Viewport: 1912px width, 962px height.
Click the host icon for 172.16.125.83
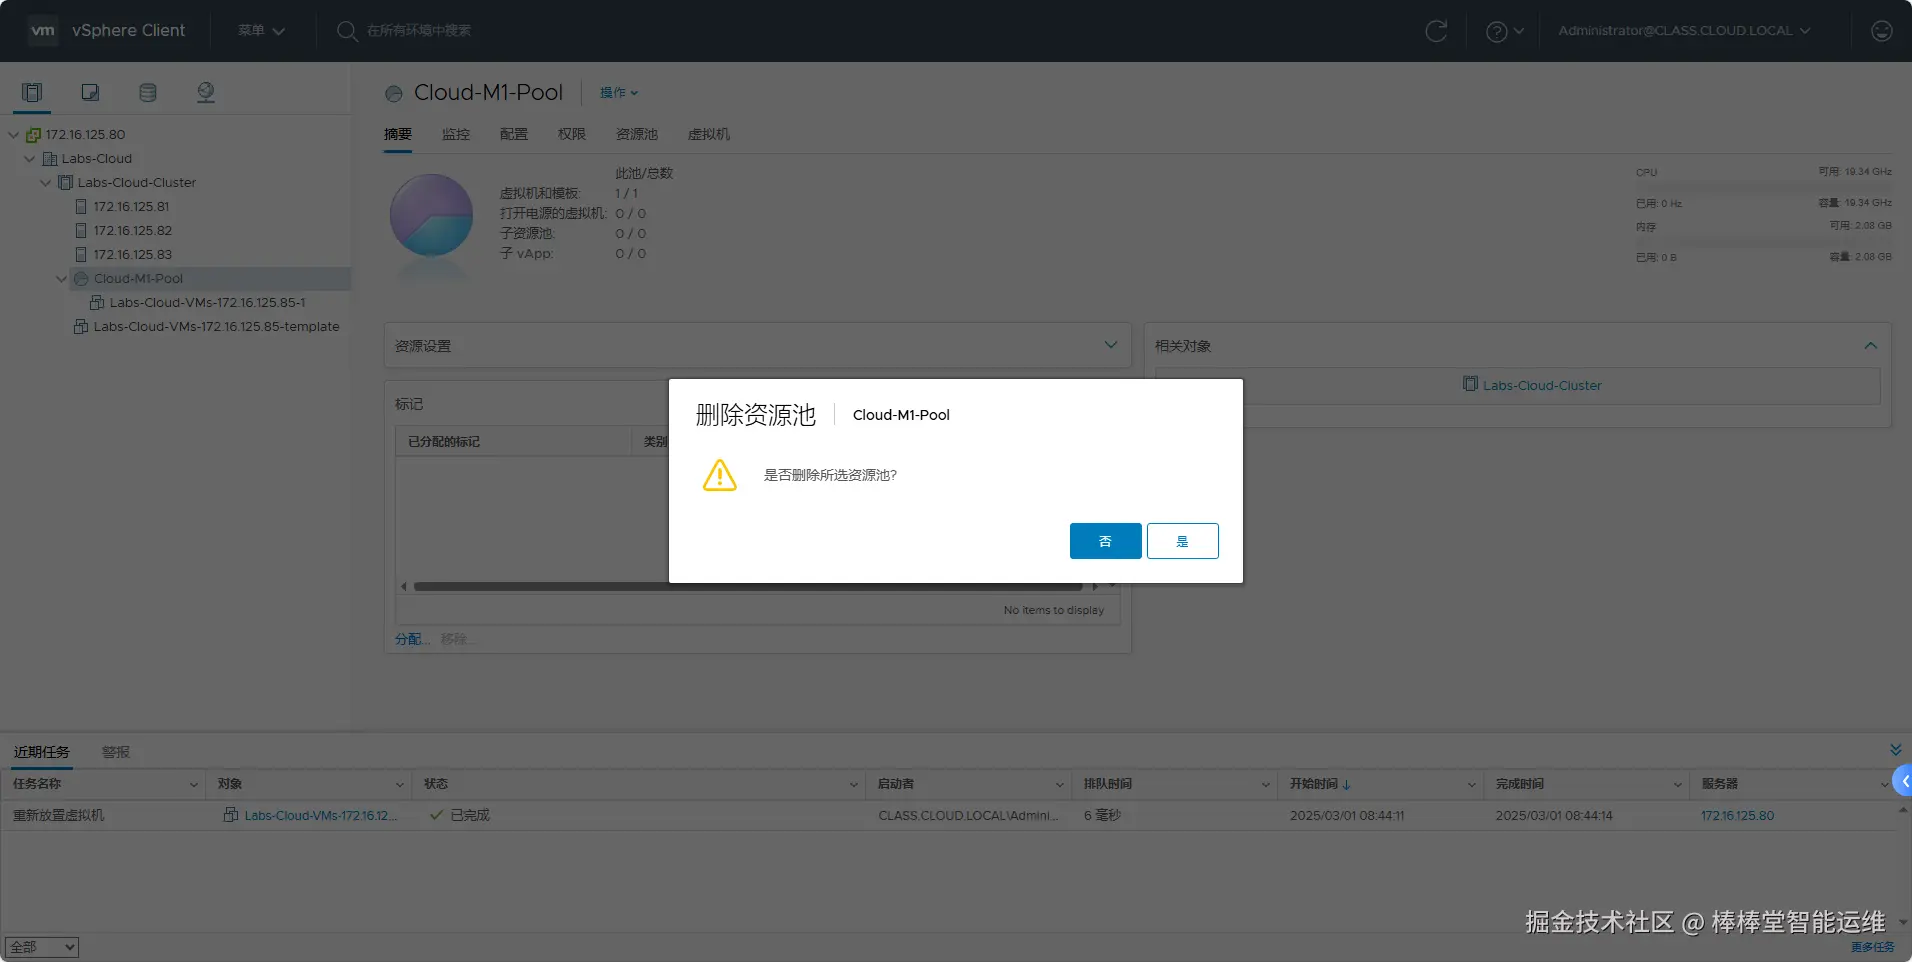[x=81, y=255]
